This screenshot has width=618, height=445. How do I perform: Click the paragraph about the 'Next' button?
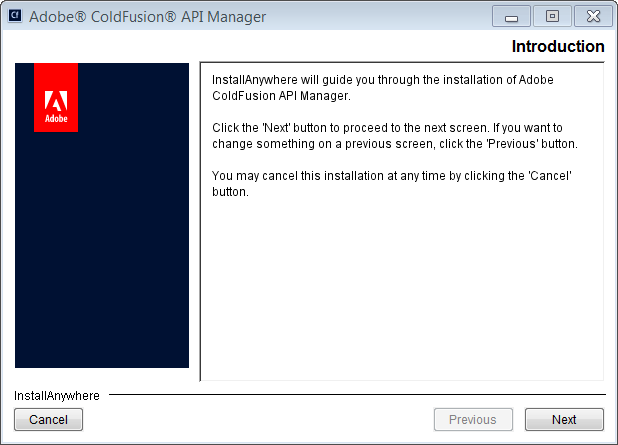[x=395, y=136]
